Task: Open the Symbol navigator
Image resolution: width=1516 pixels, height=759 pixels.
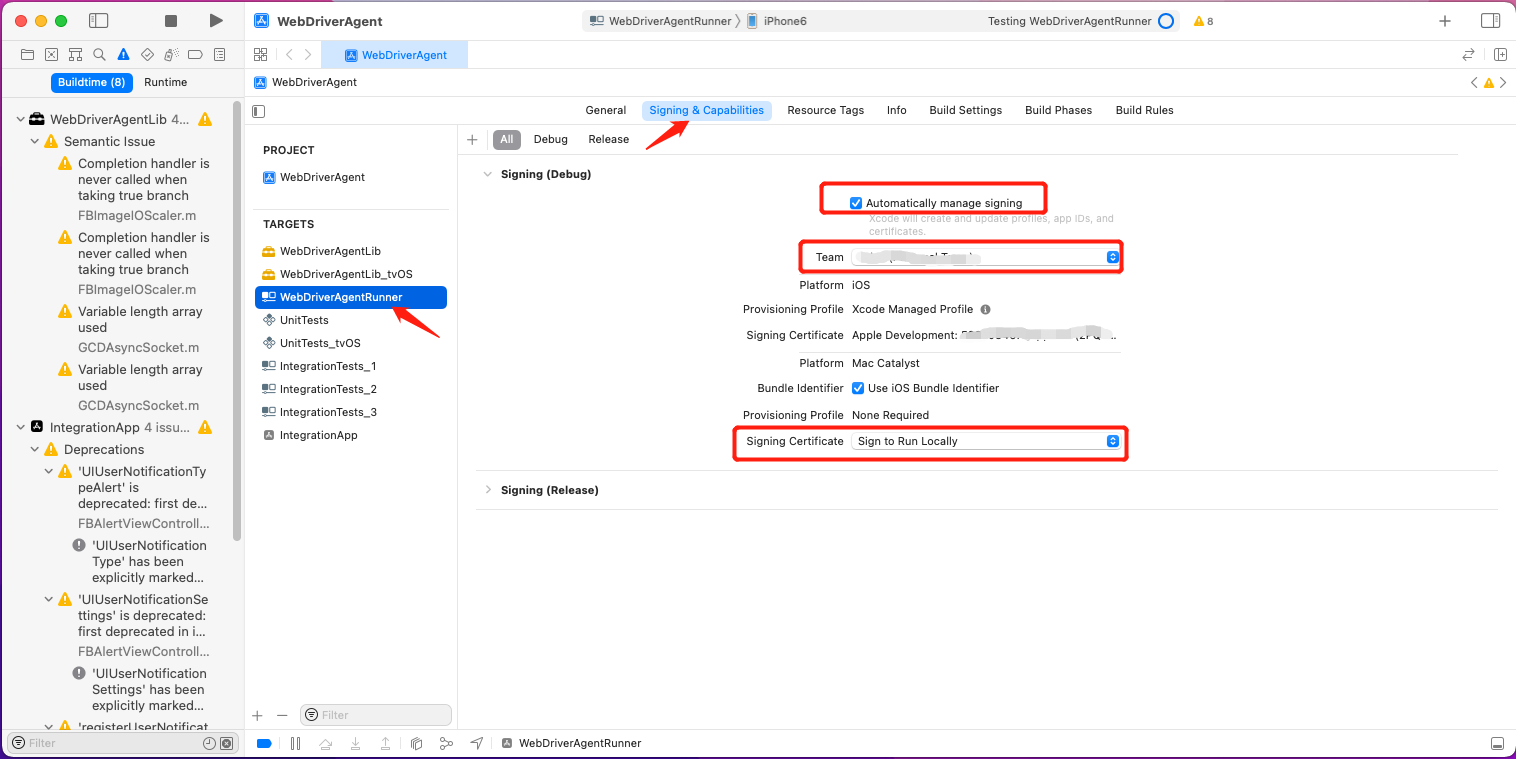Action: (x=75, y=54)
